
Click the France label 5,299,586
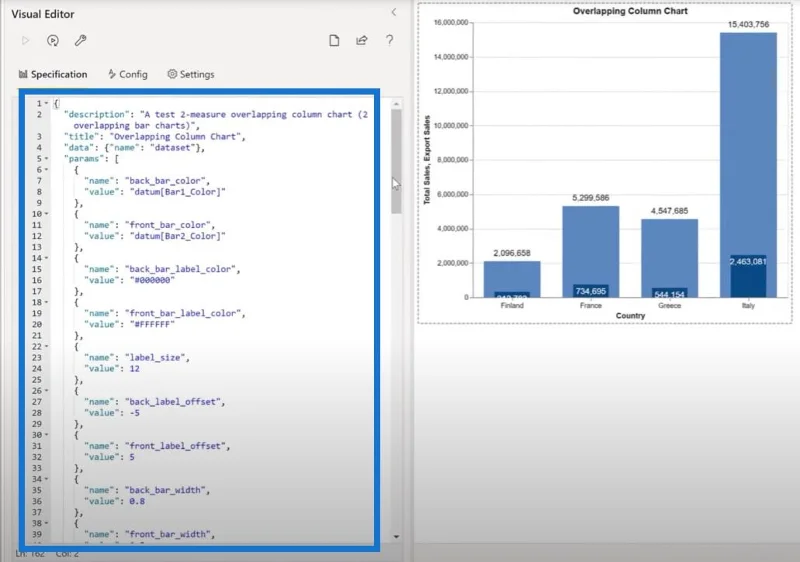click(591, 198)
